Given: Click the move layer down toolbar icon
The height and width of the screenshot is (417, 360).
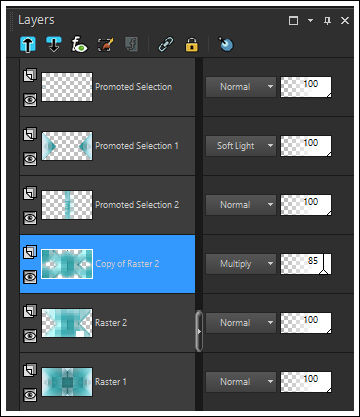Looking at the screenshot, I should (x=54, y=45).
